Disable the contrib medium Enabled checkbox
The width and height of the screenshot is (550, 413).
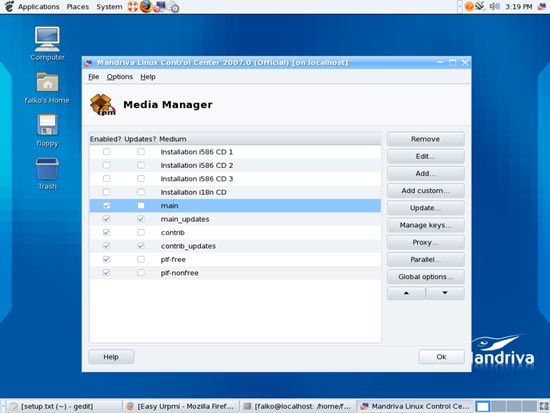click(106, 232)
